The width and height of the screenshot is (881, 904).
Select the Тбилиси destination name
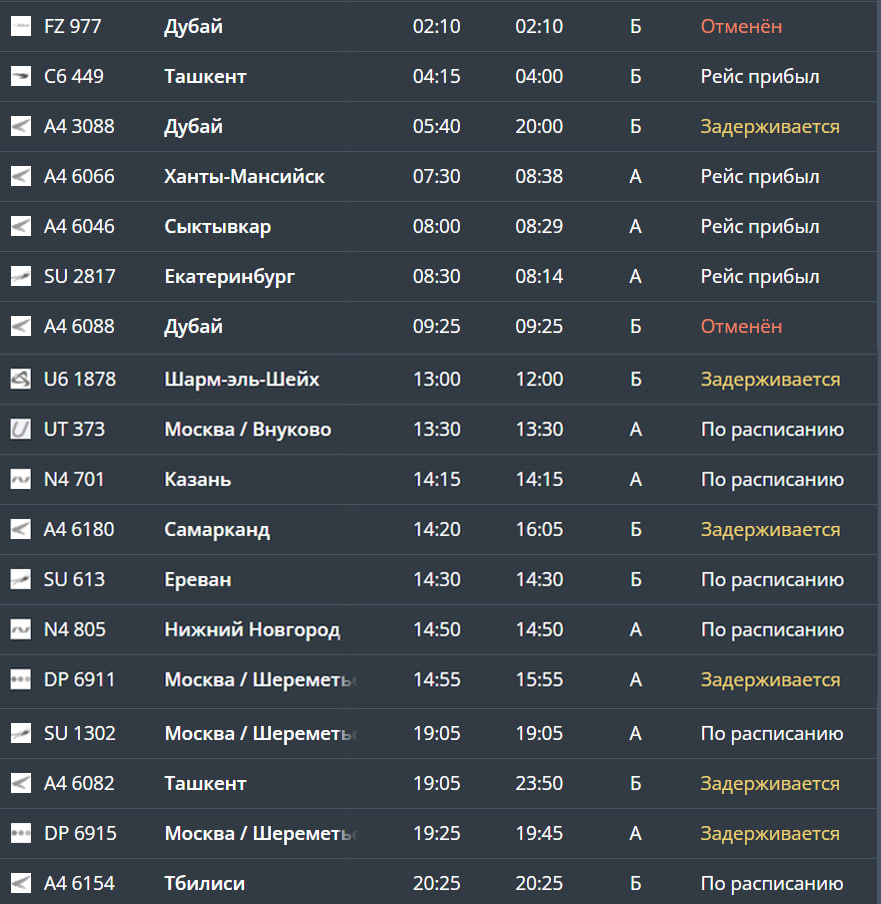[x=204, y=884]
